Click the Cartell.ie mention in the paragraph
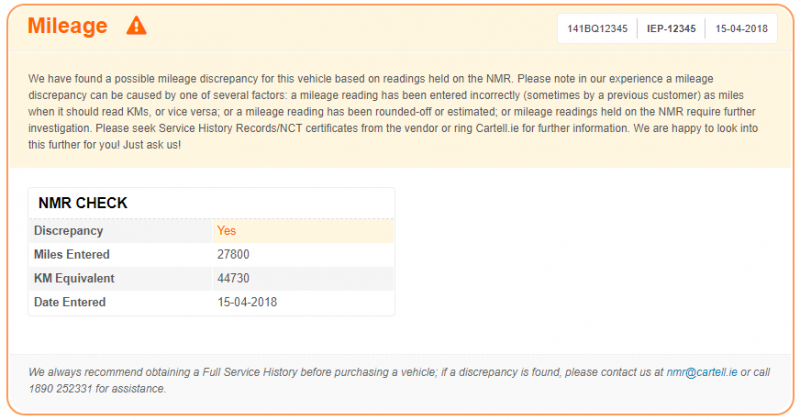The height and width of the screenshot is (420, 800). coord(497,128)
